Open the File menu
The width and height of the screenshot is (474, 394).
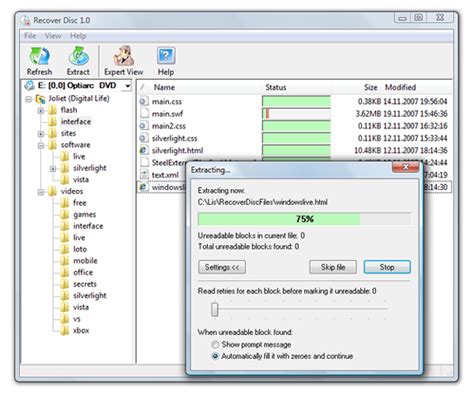(x=30, y=36)
